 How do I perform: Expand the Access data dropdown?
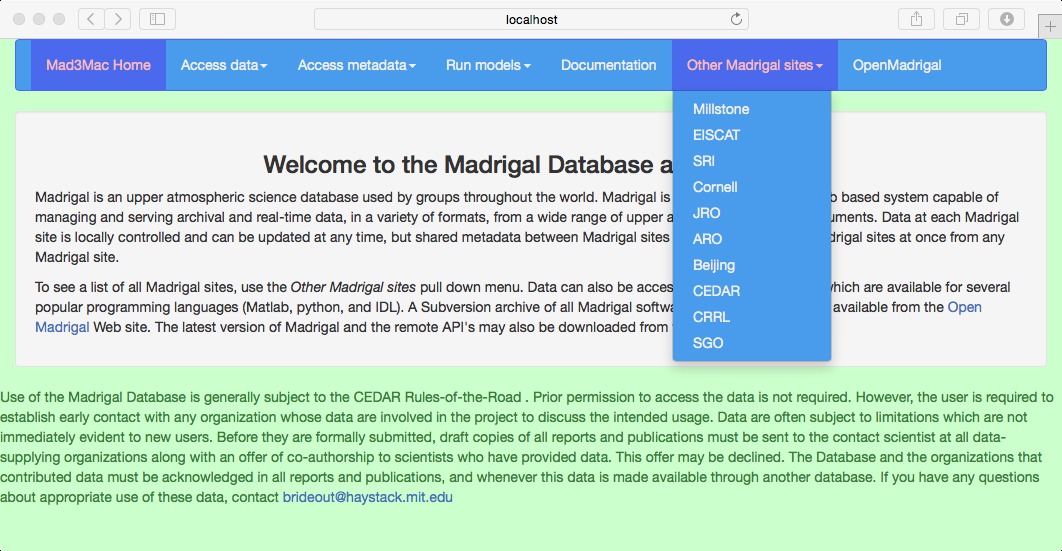[x=224, y=65]
